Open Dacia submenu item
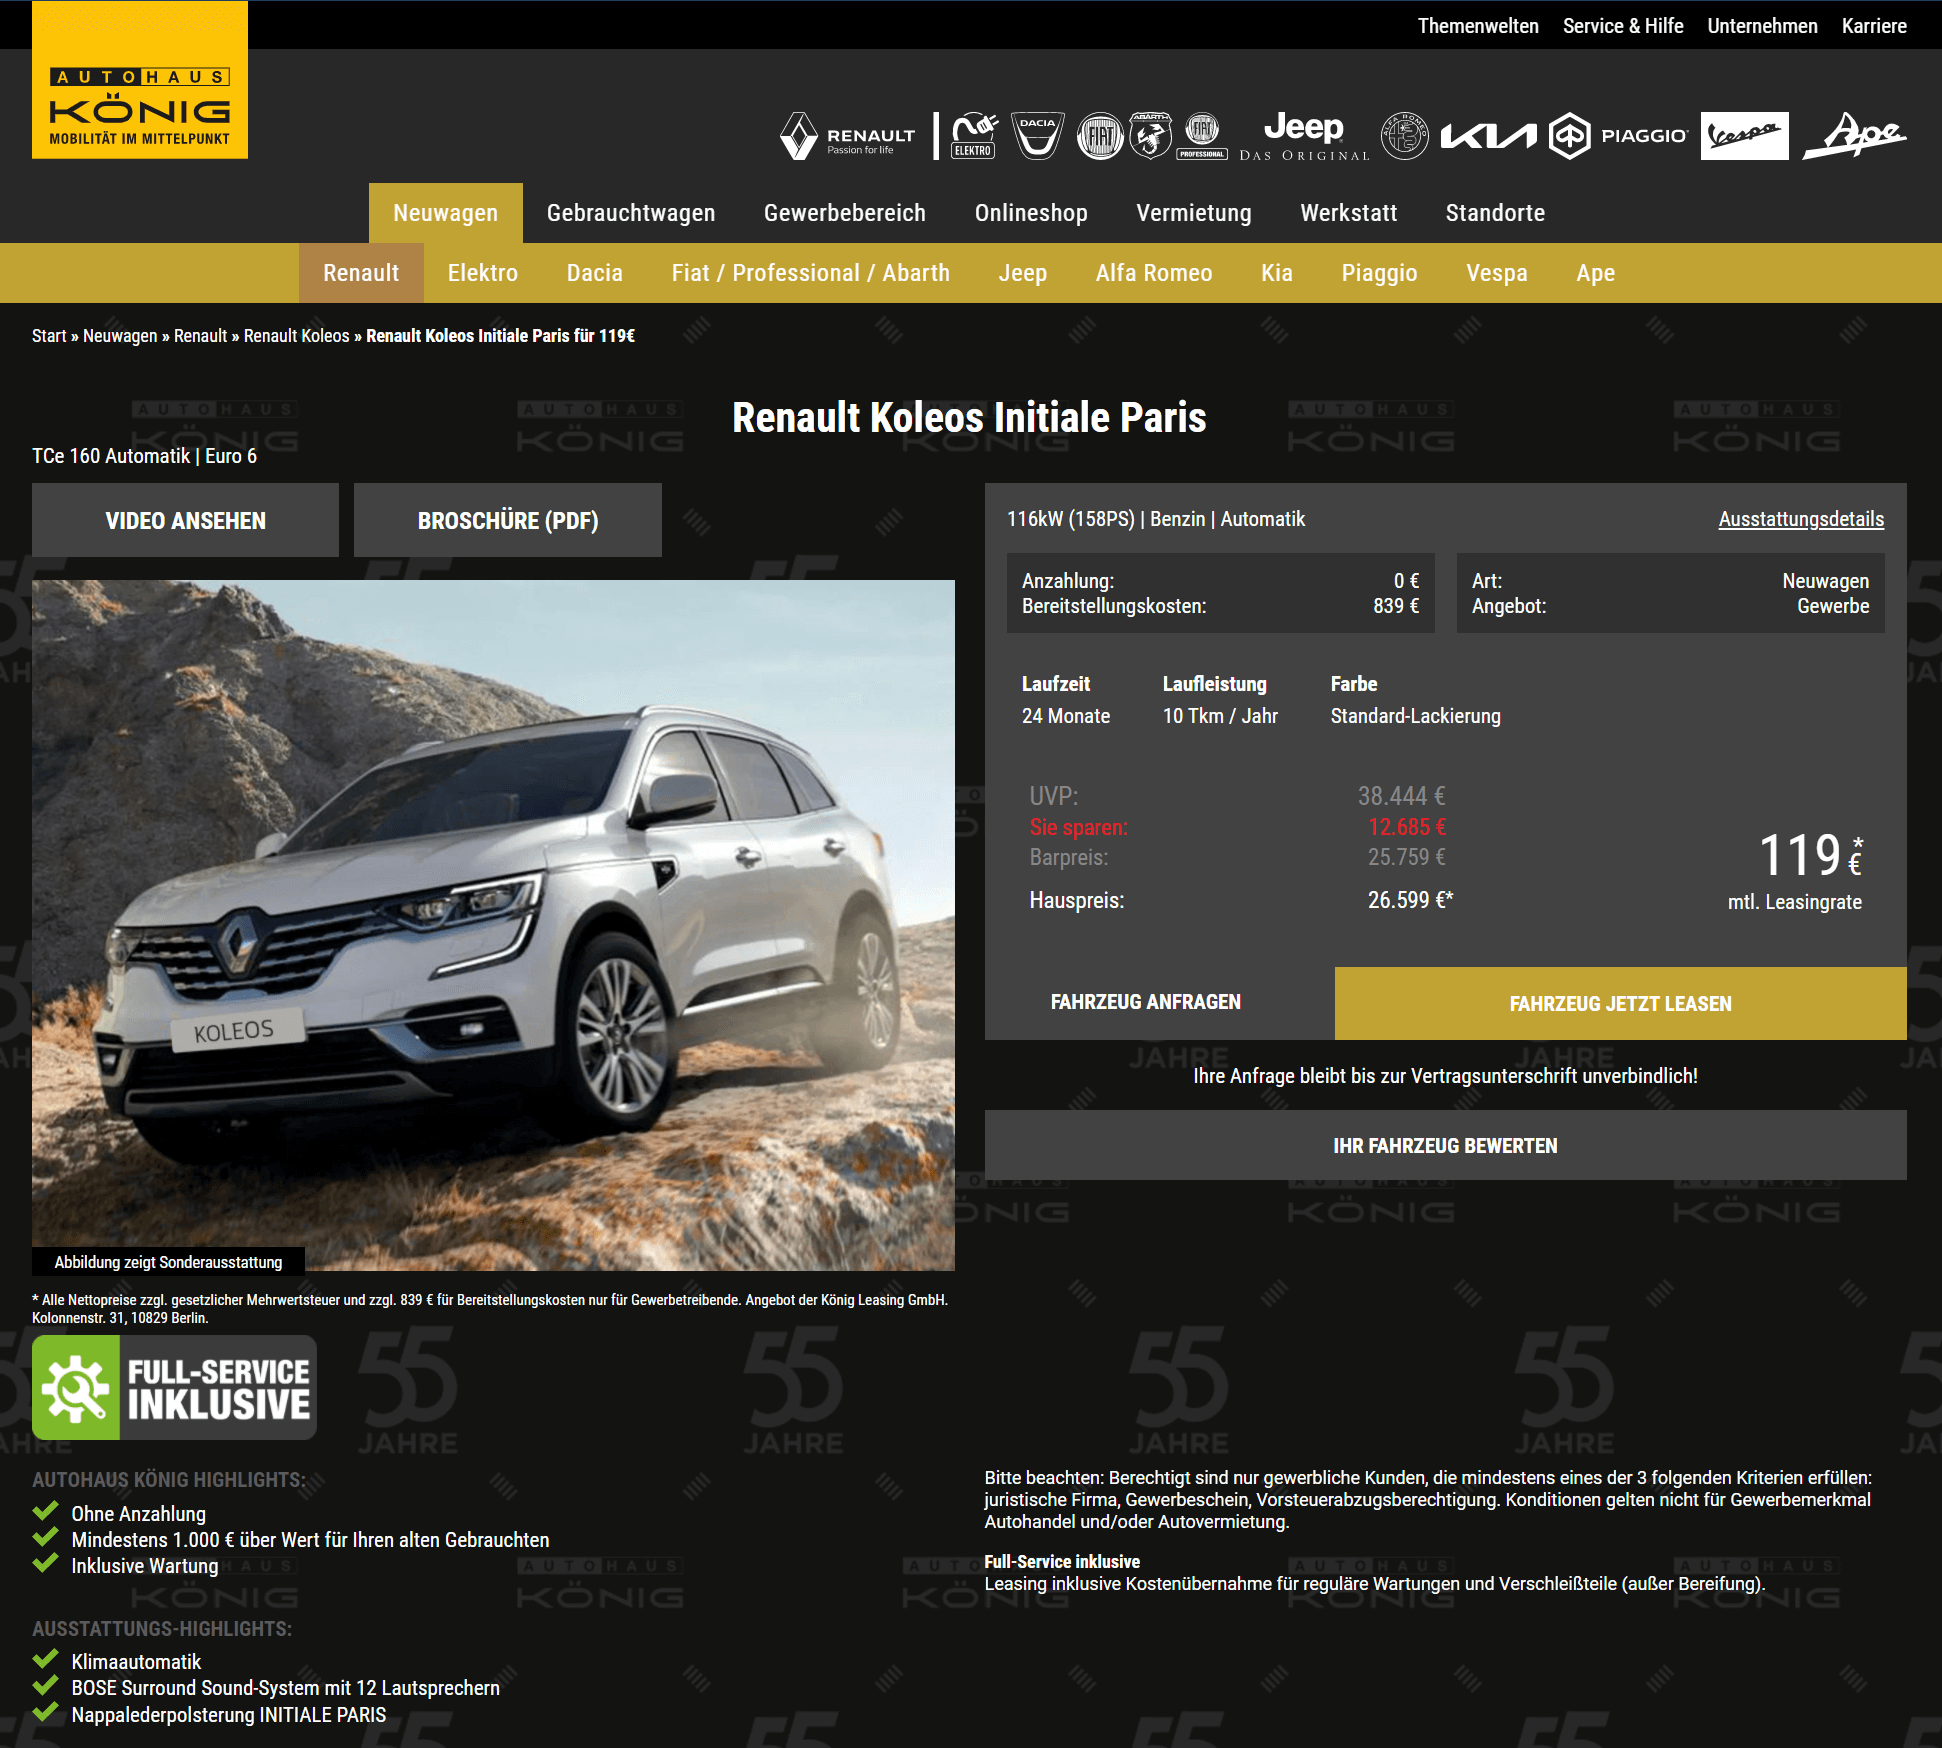The width and height of the screenshot is (1942, 1748). [595, 273]
